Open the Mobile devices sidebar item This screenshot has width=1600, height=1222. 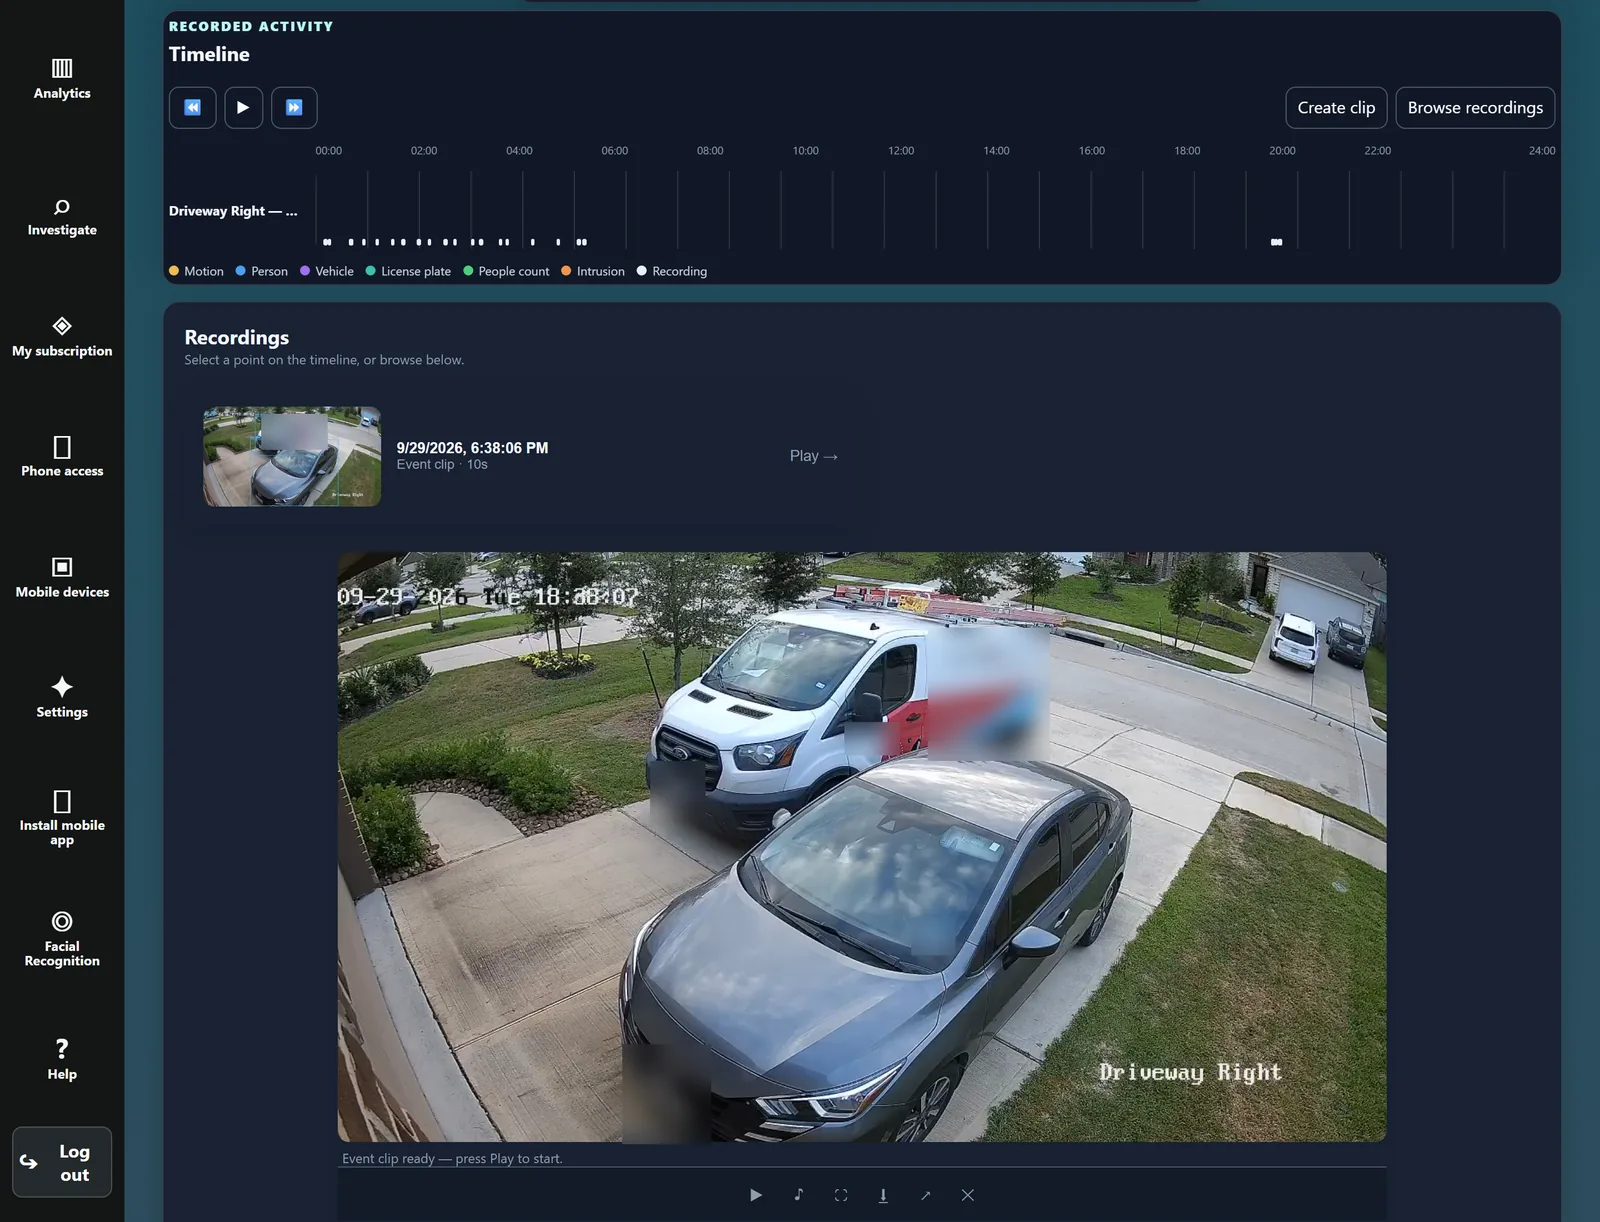(x=62, y=578)
